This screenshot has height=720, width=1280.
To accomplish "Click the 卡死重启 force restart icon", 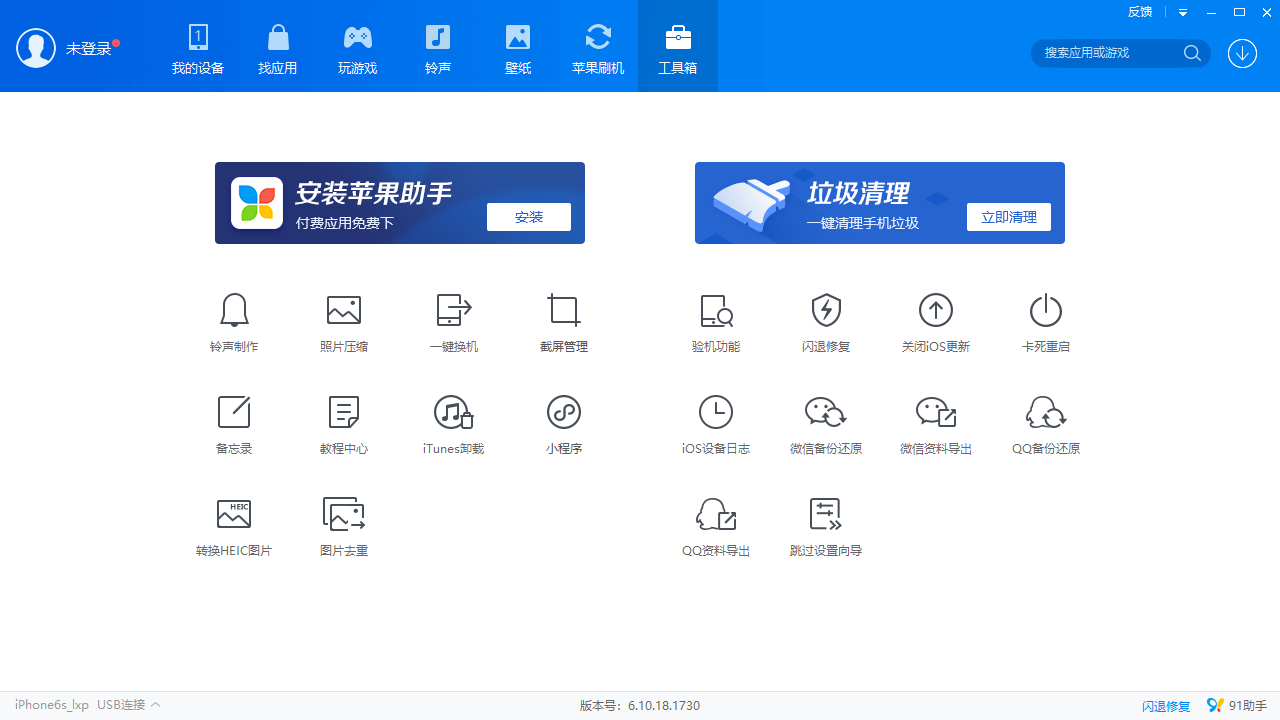I will [x=1046, y=311].
